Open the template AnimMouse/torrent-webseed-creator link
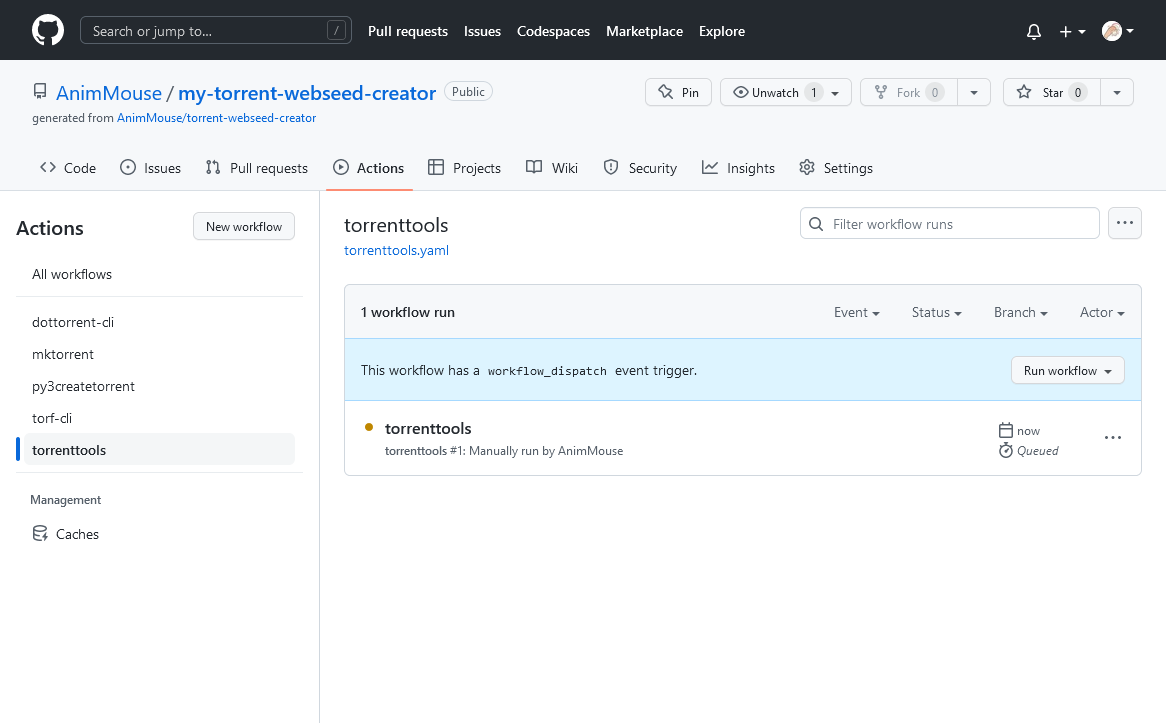1166x723 pixels. 216,118
